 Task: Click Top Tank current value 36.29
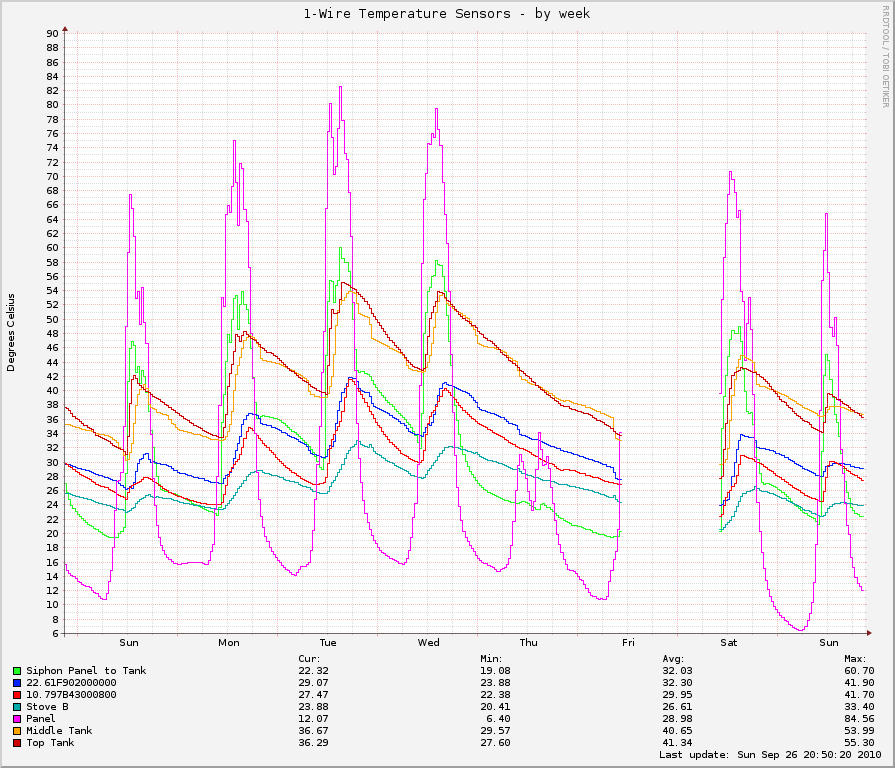point(313,743)
